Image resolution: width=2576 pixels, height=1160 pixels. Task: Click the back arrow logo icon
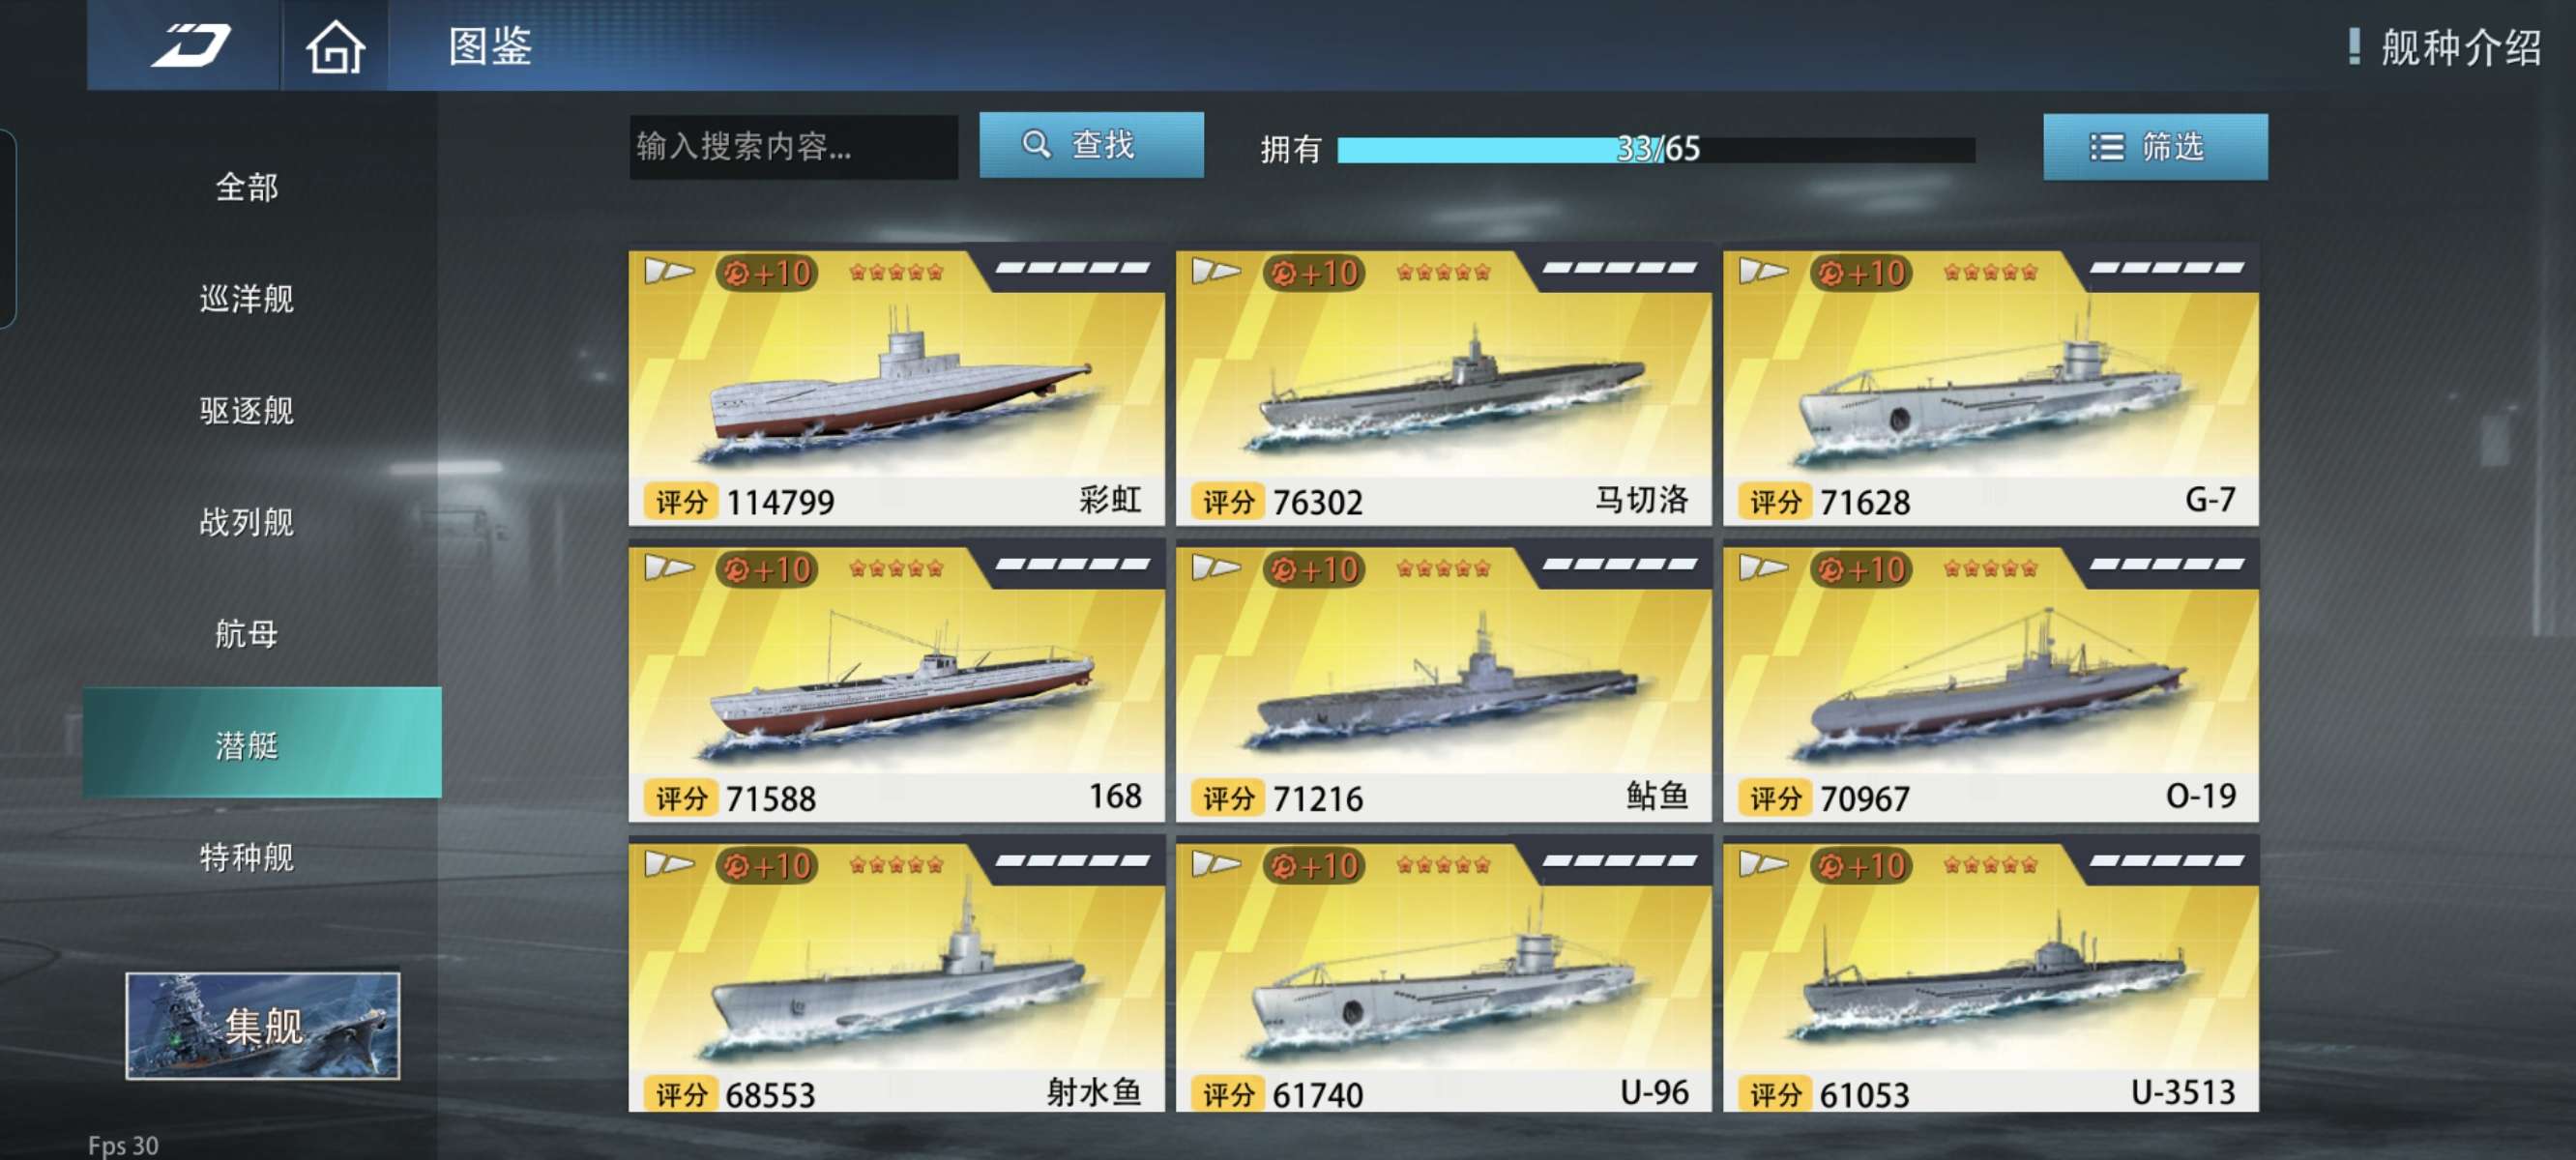click(190, 46)
